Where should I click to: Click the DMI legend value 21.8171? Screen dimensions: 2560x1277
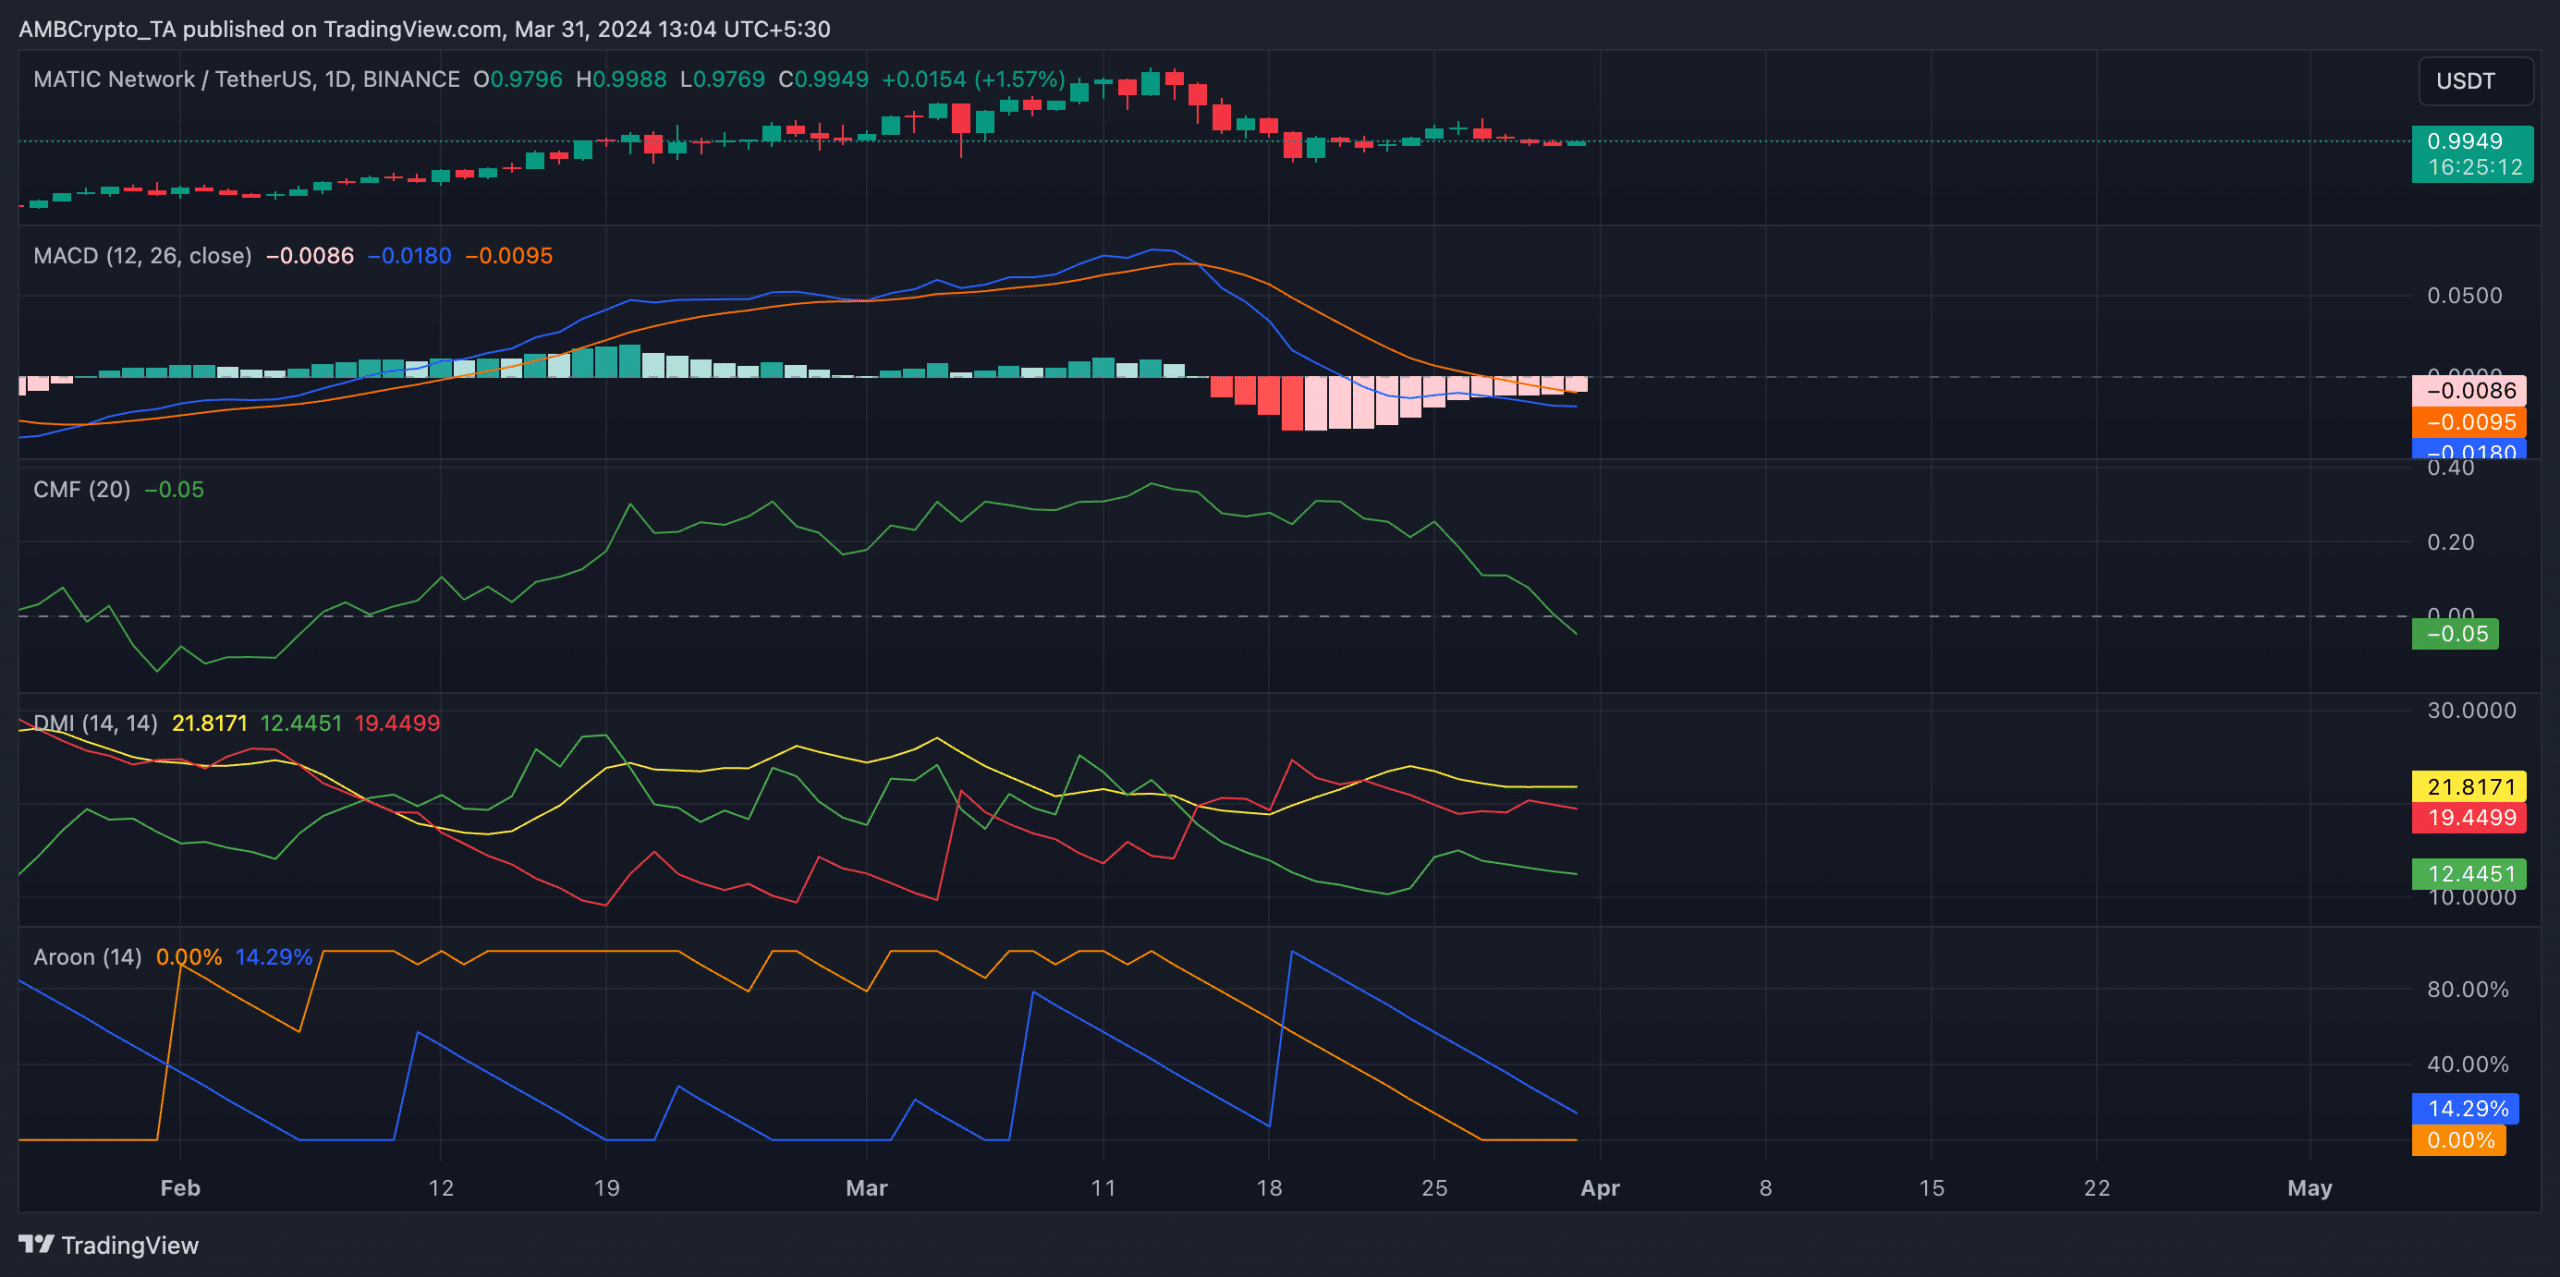[209, 723]
